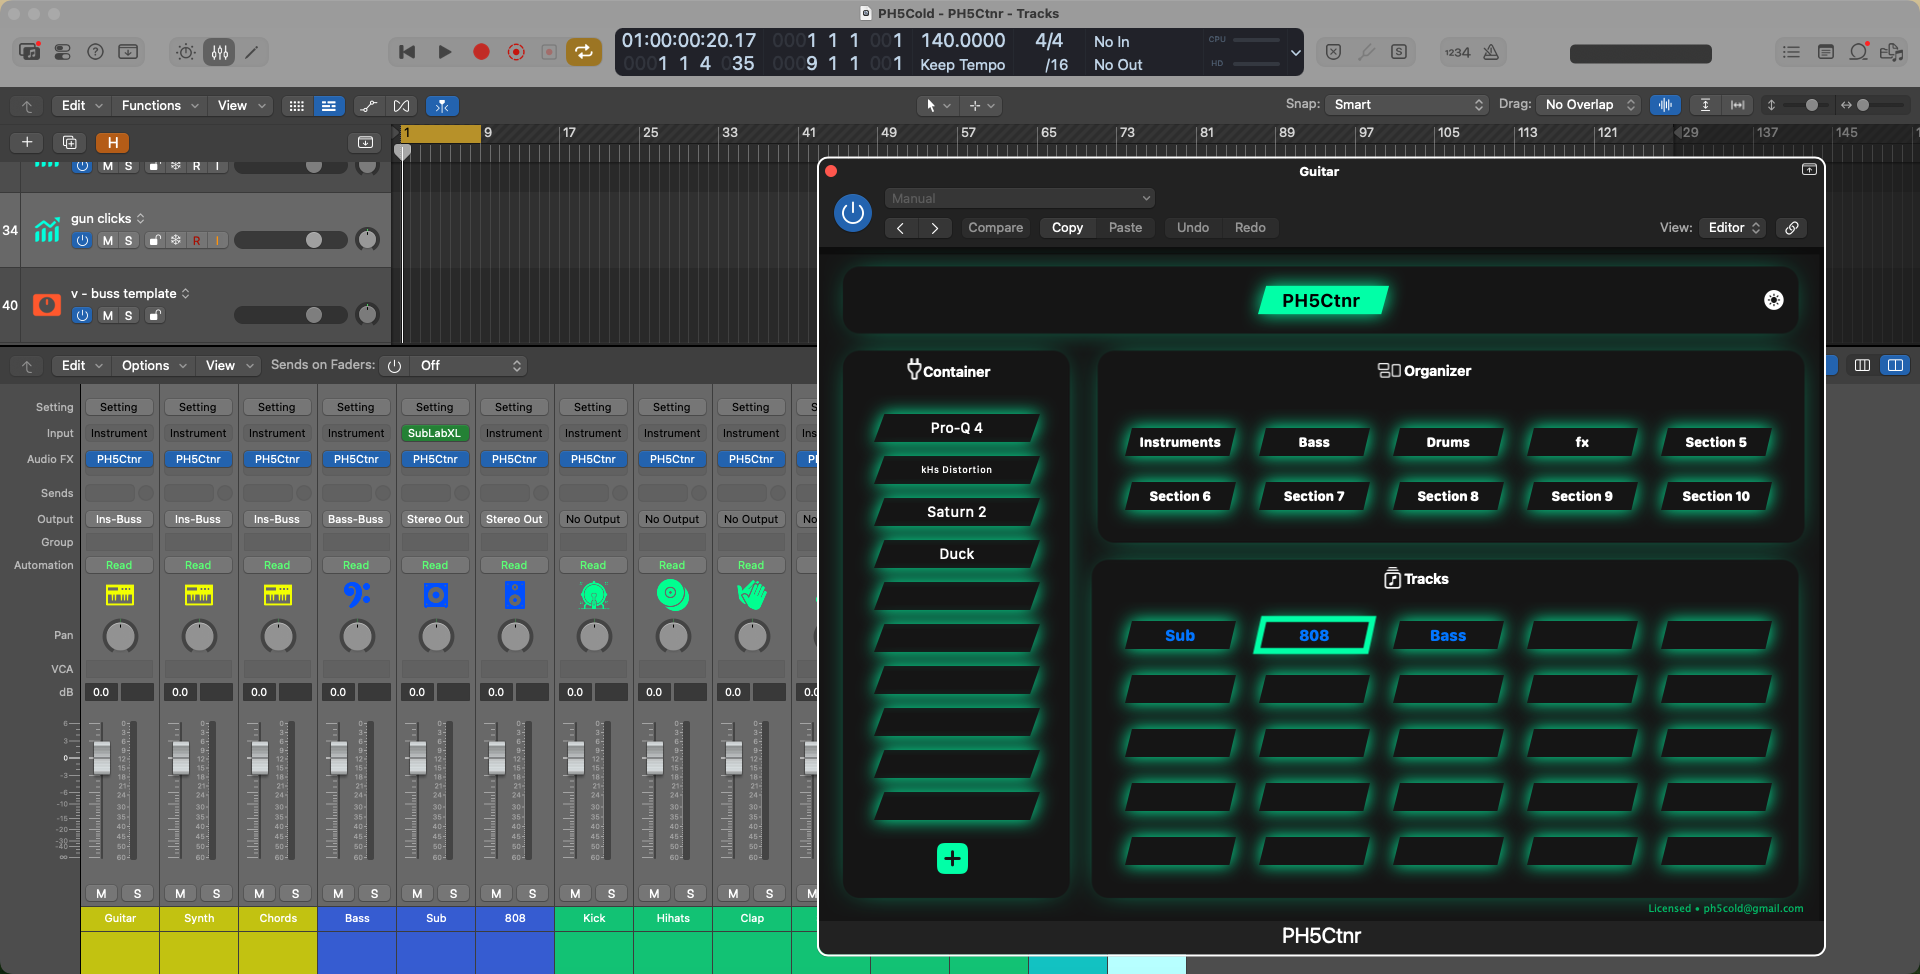Open the Sends on Faders Off dropdown
The image size is (1920, 974).
[x=470, y=366]
